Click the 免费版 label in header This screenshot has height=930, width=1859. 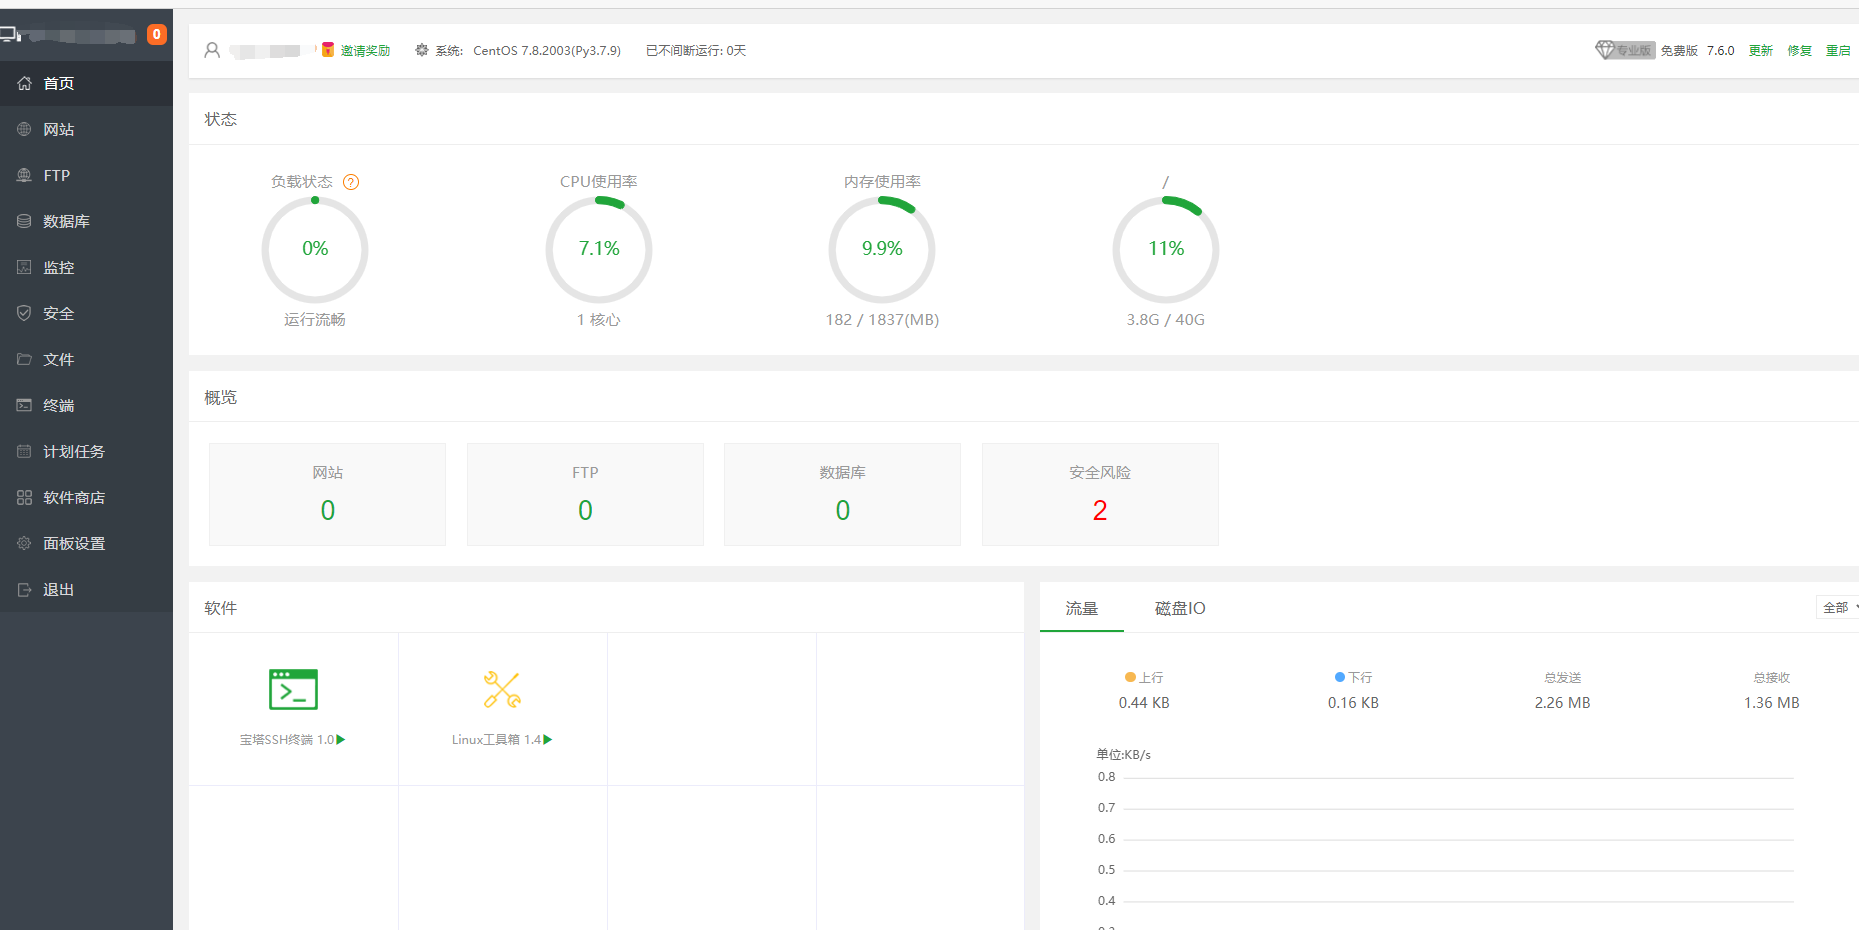click(1679, 51)
